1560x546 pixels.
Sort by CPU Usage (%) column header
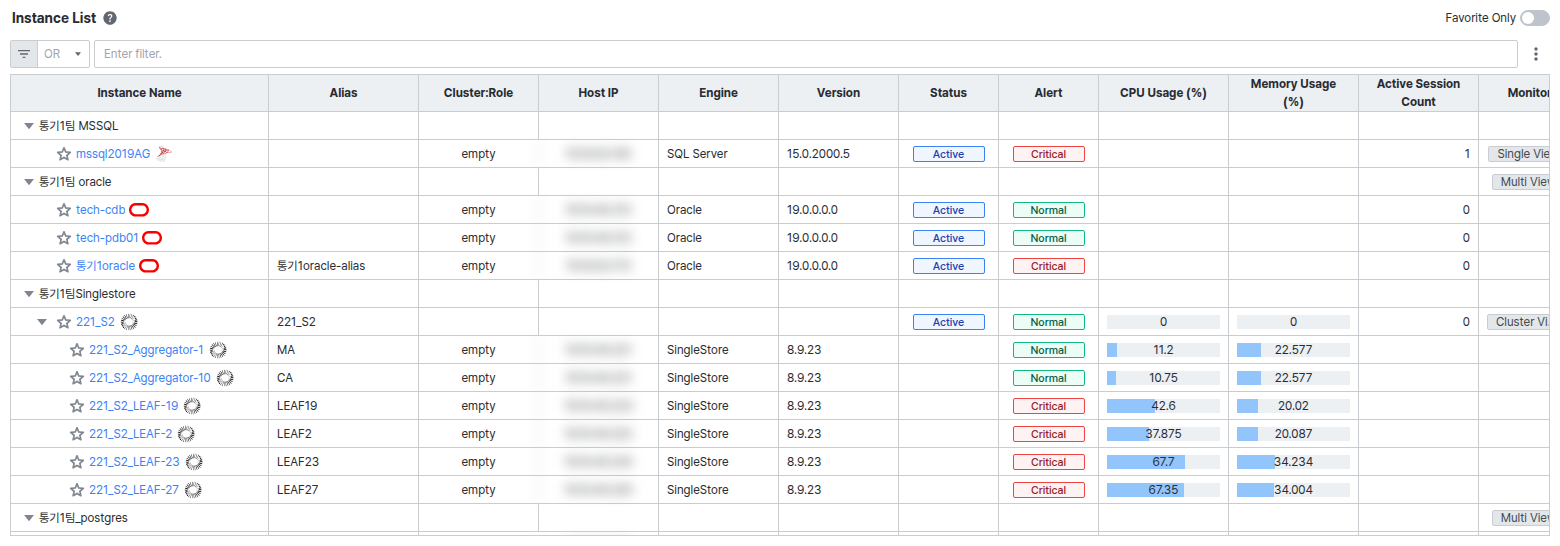click(1163, 93)
